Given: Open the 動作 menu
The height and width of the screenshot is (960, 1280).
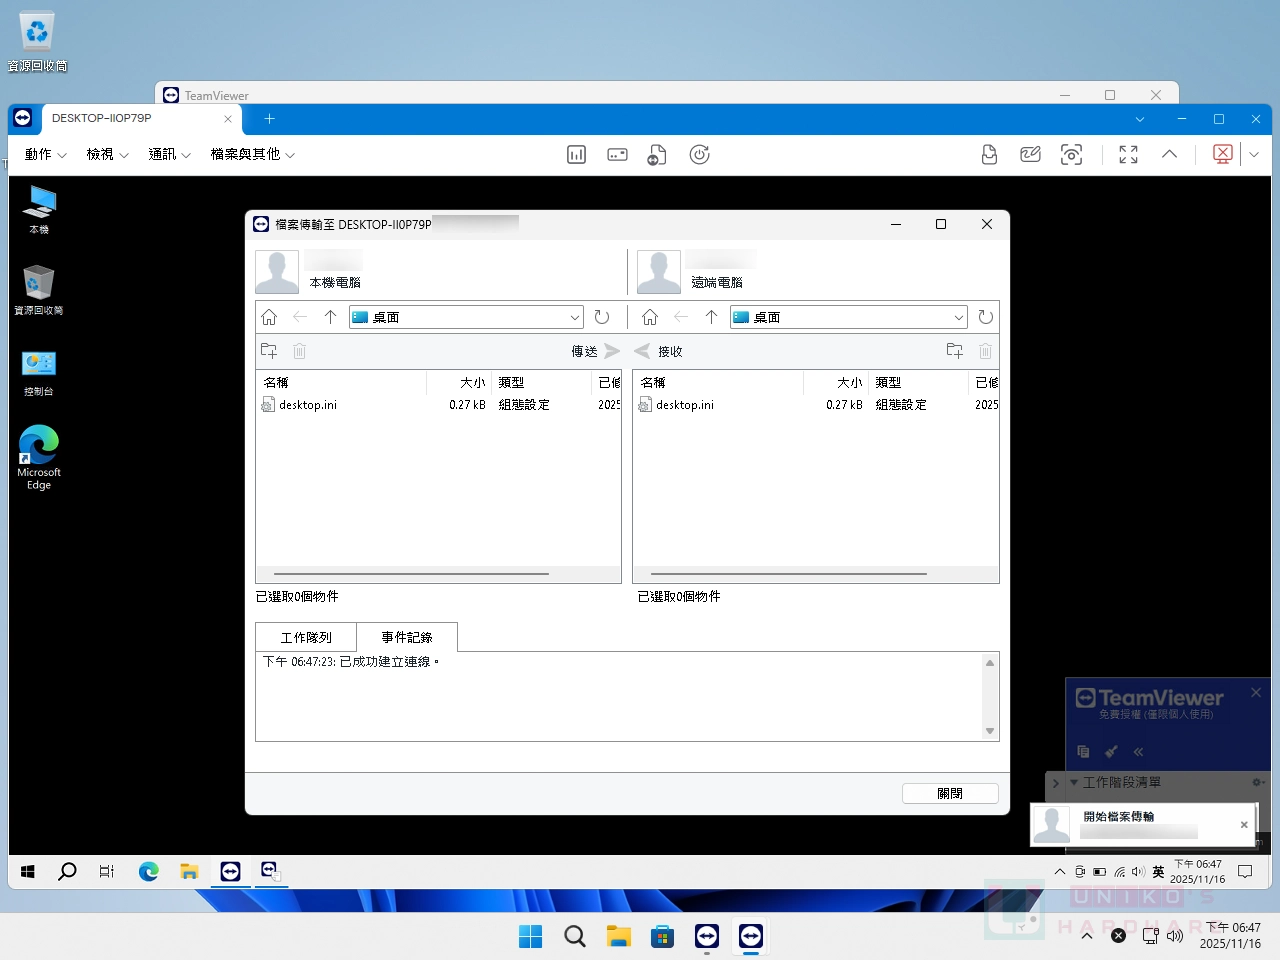Looking at the screenshot, I should click(x=45, y=155).
